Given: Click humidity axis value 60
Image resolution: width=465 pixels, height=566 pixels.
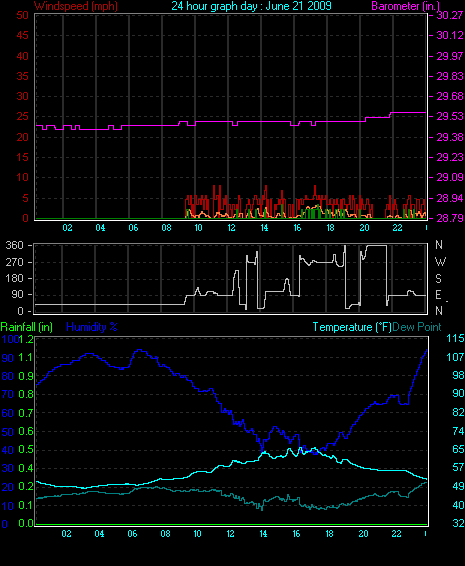Looking at the screenshot, I should pyautogui.click(x=8, y=413).
